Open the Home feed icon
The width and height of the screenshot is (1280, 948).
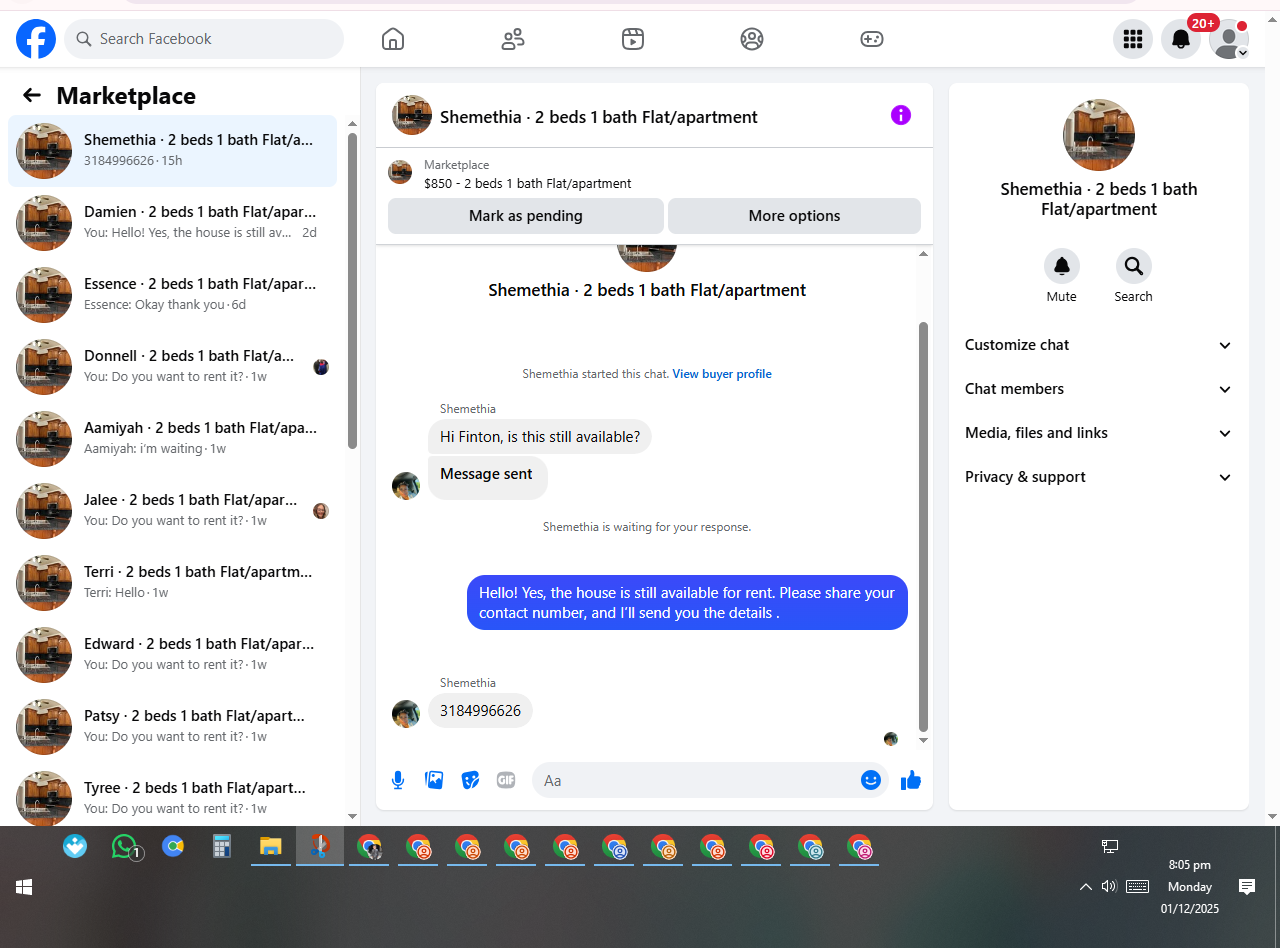(393, 39)
